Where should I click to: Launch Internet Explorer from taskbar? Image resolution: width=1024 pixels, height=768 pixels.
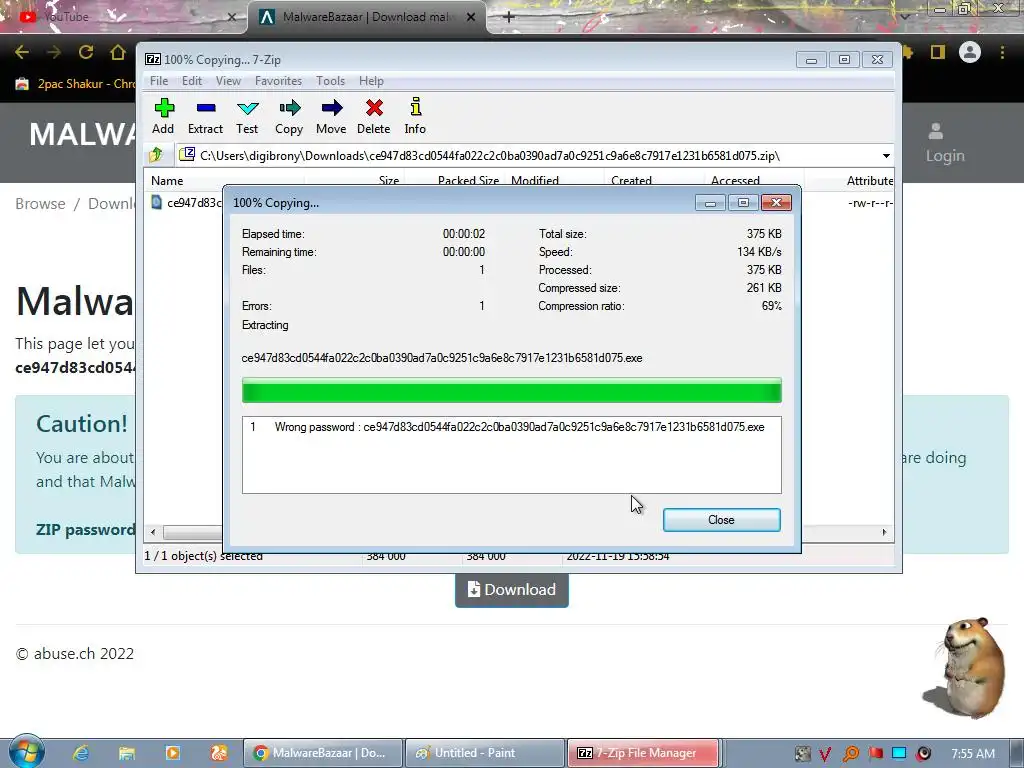[x=80, y=753]
